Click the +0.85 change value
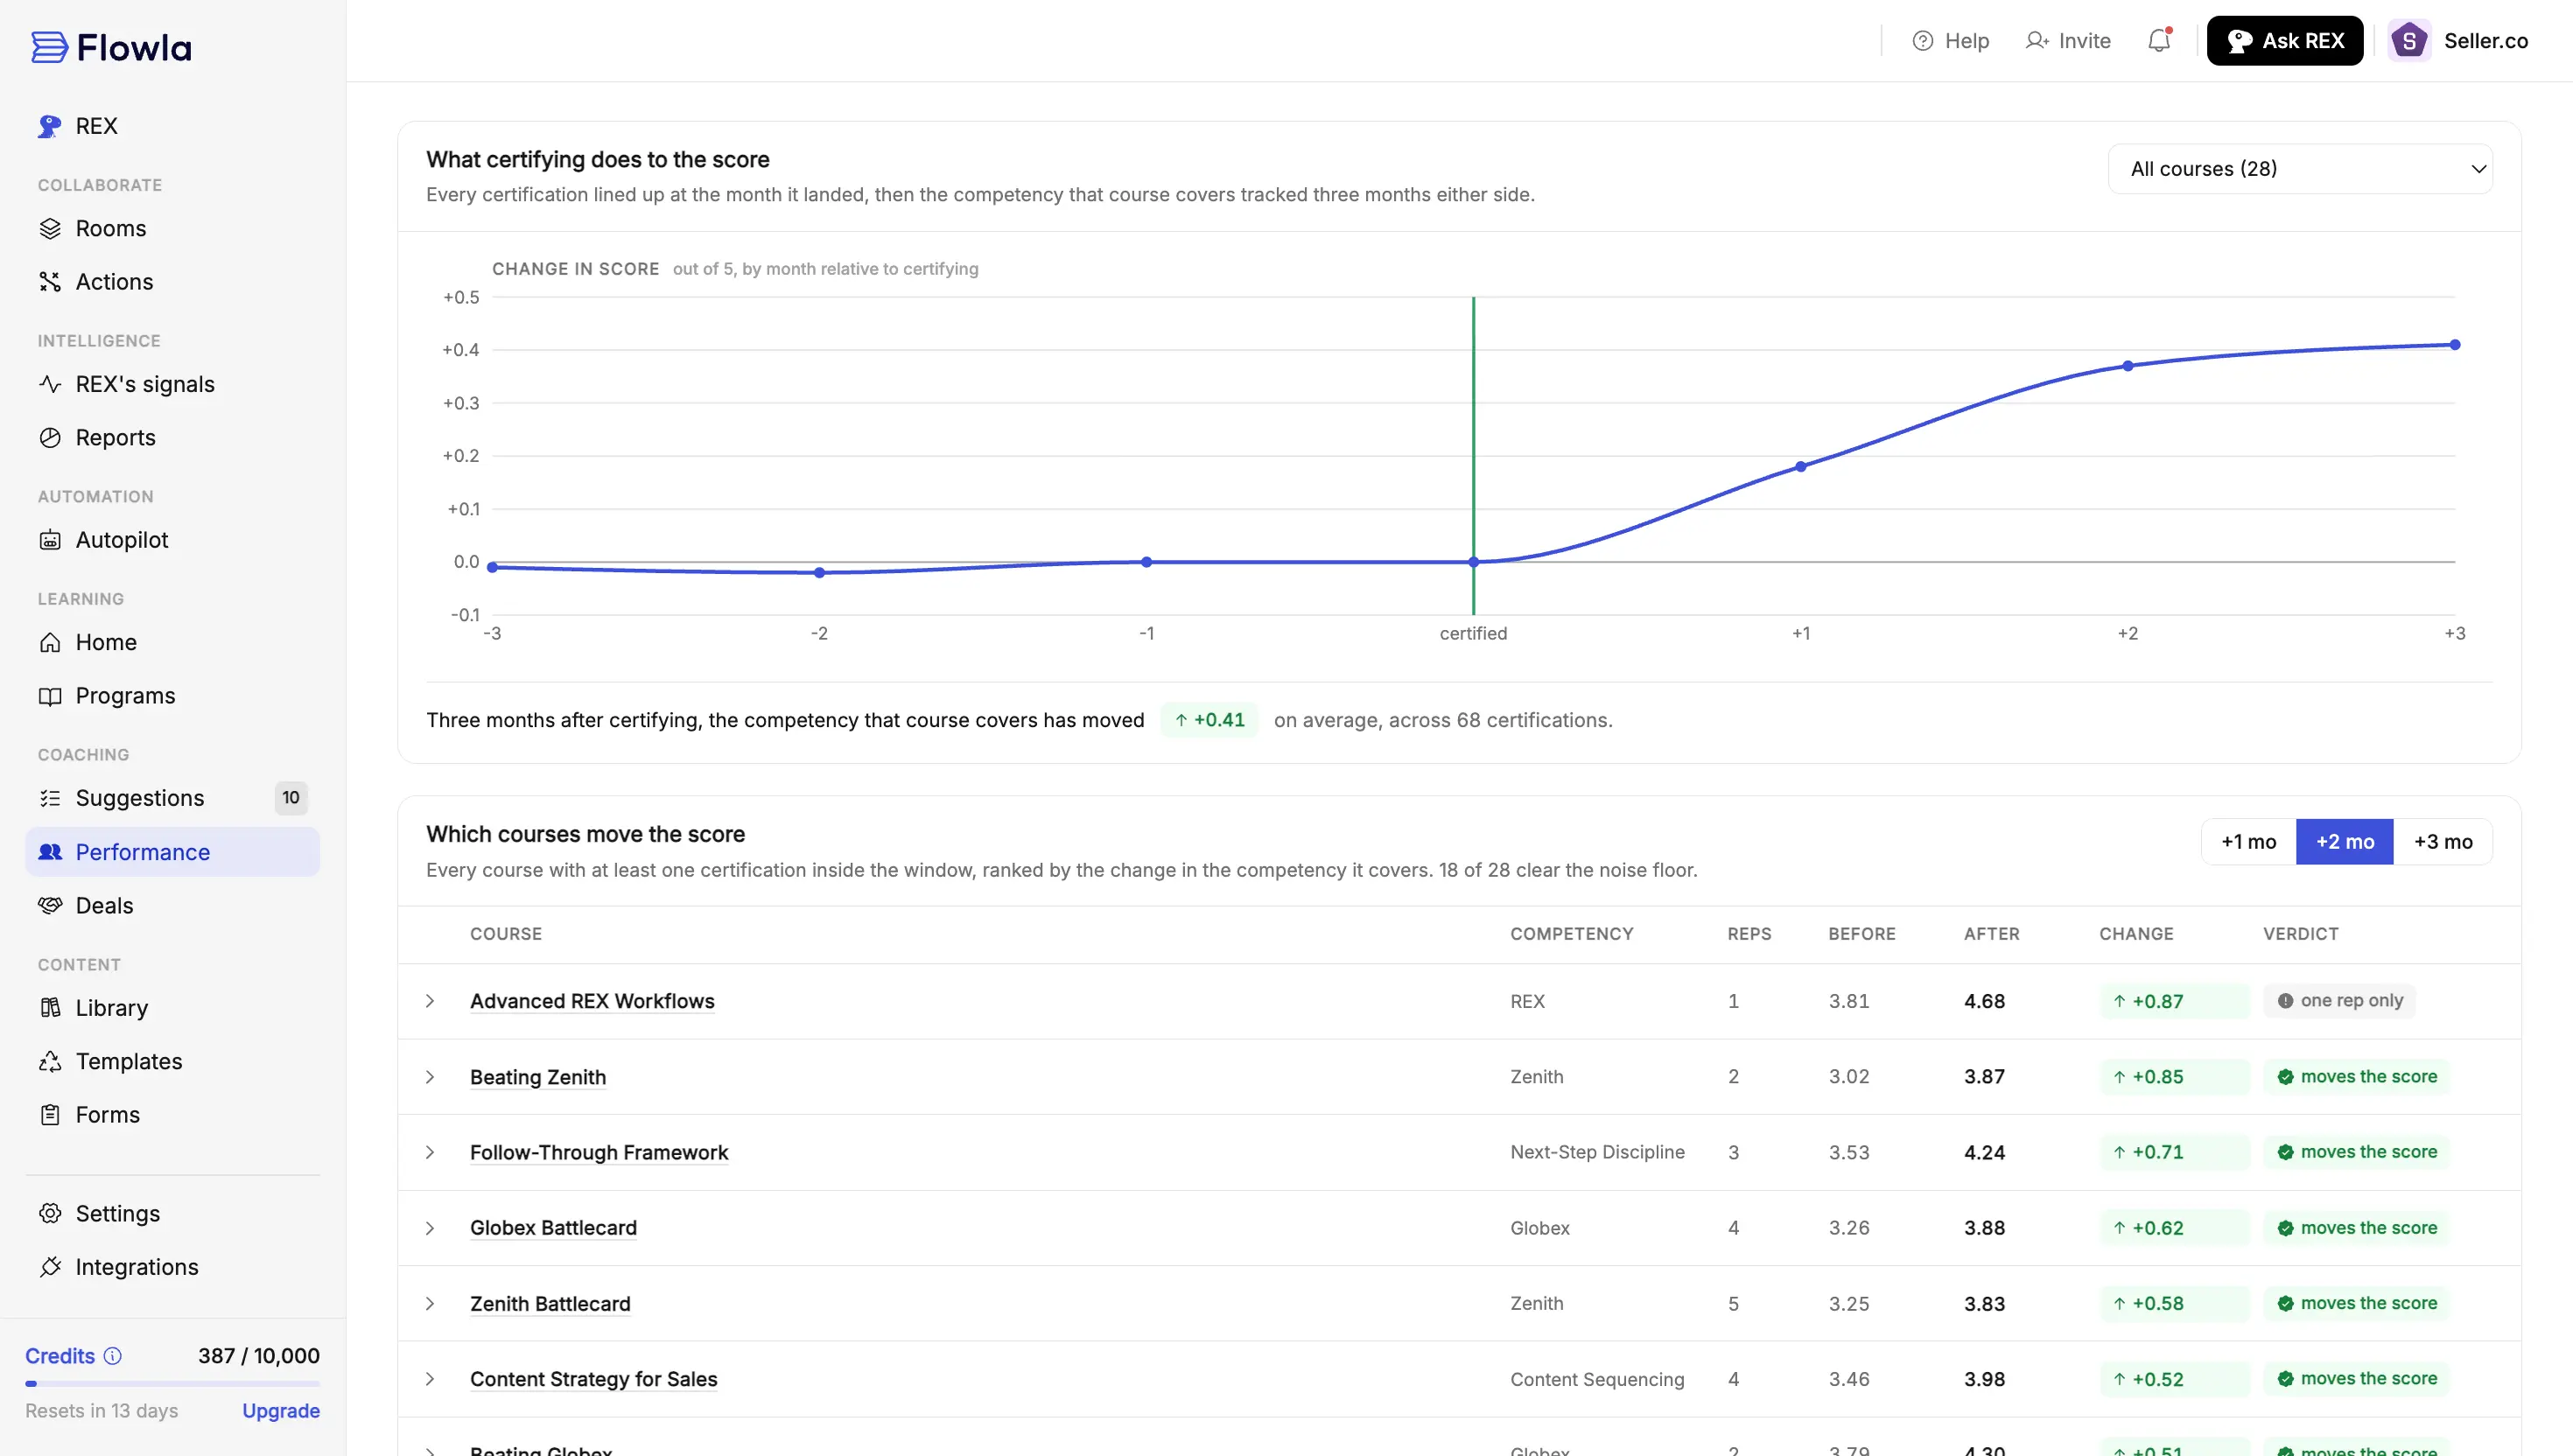 click(2174, 1077)
